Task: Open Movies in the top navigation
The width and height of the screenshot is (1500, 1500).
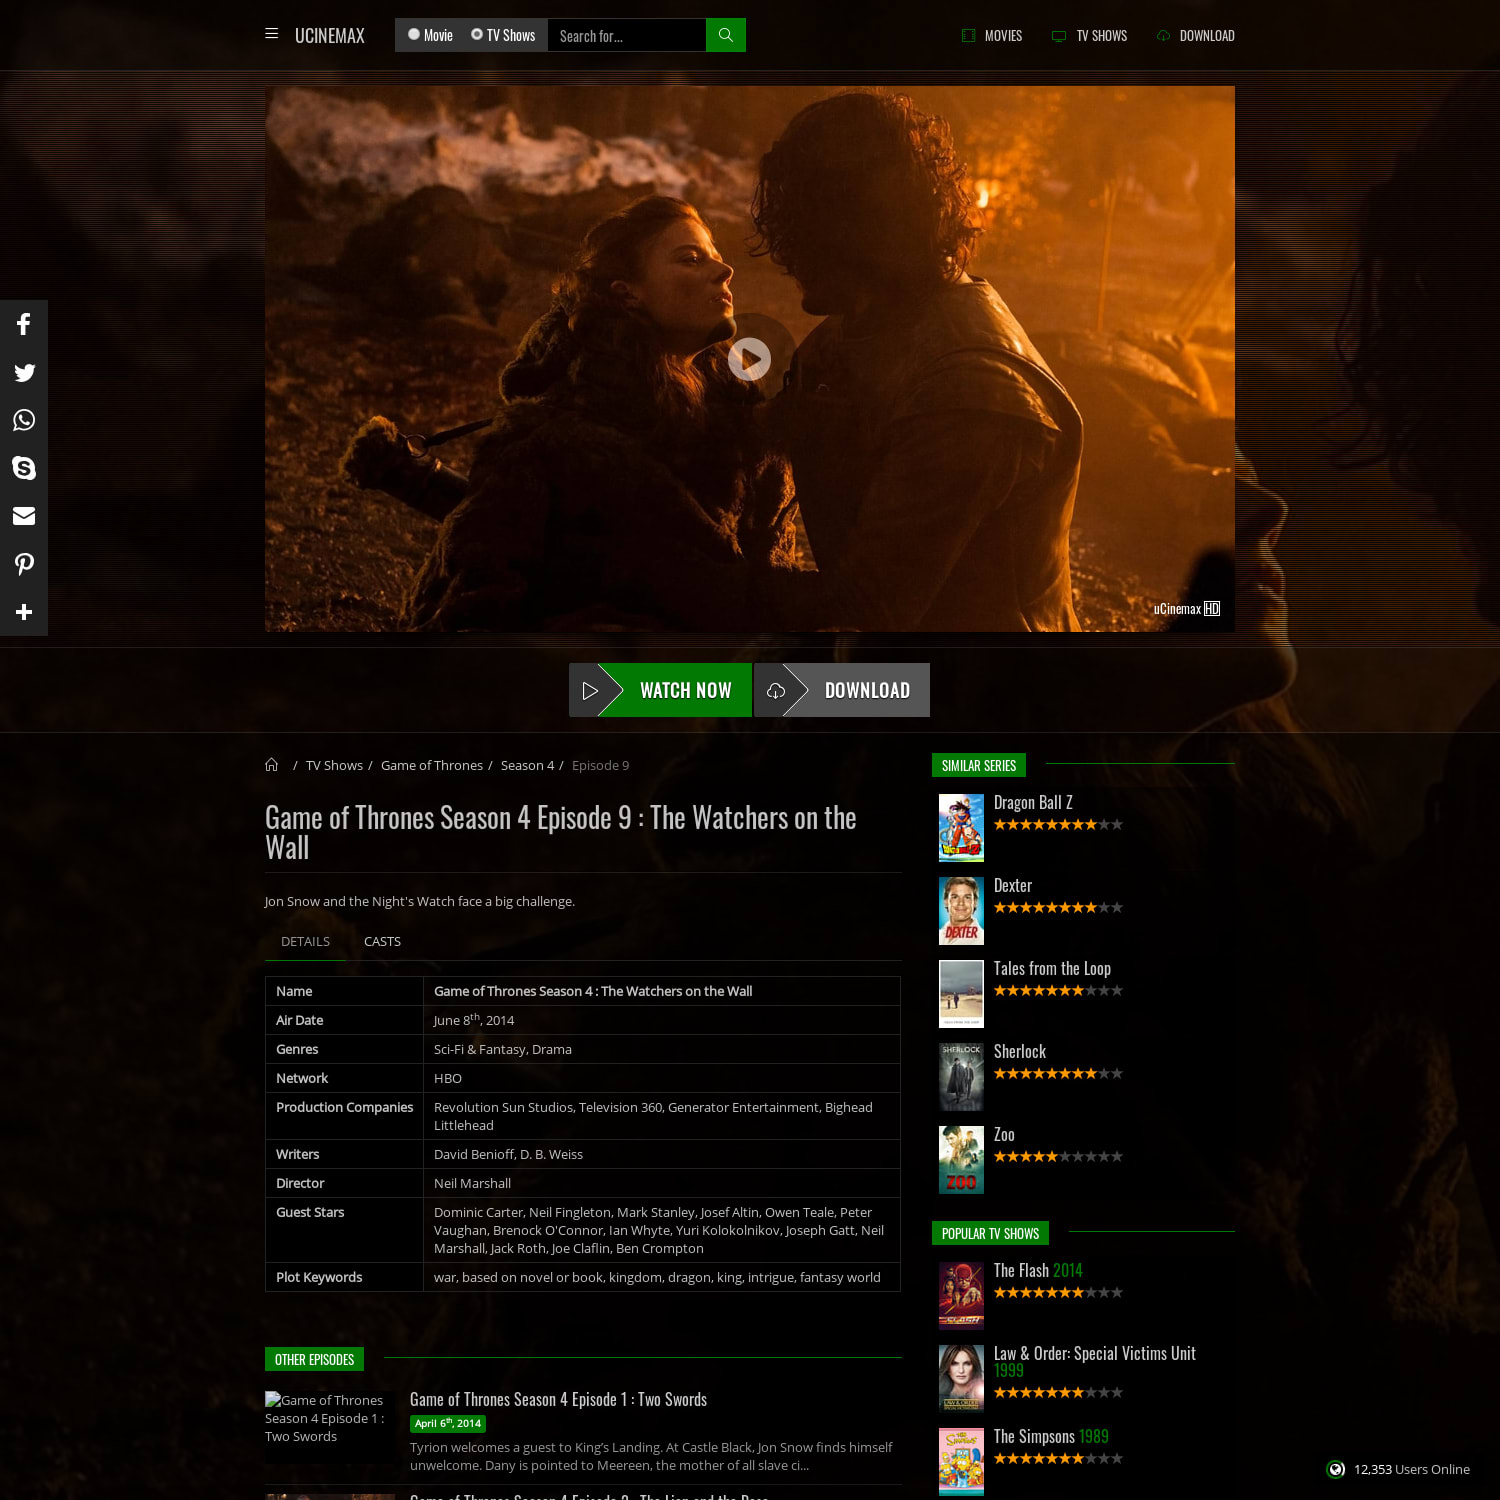Action: pos(992,35)
